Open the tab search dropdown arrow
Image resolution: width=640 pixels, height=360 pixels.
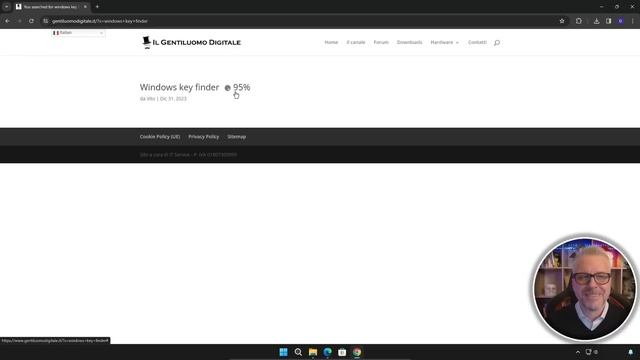(7, 7)
